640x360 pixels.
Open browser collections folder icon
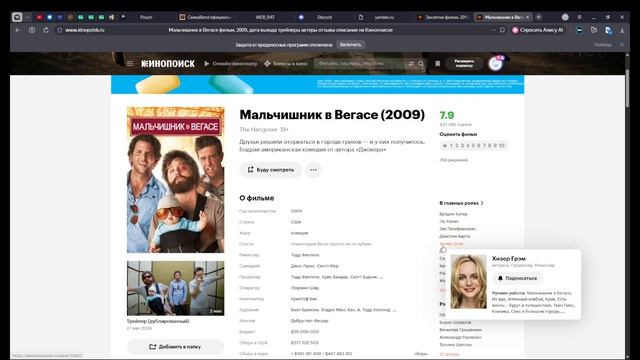coord(594,30)
